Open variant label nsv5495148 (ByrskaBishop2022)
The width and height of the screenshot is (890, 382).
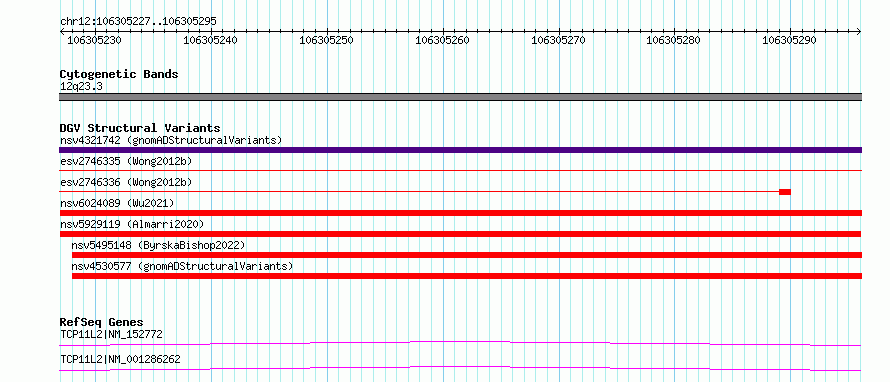click(158, 245)
